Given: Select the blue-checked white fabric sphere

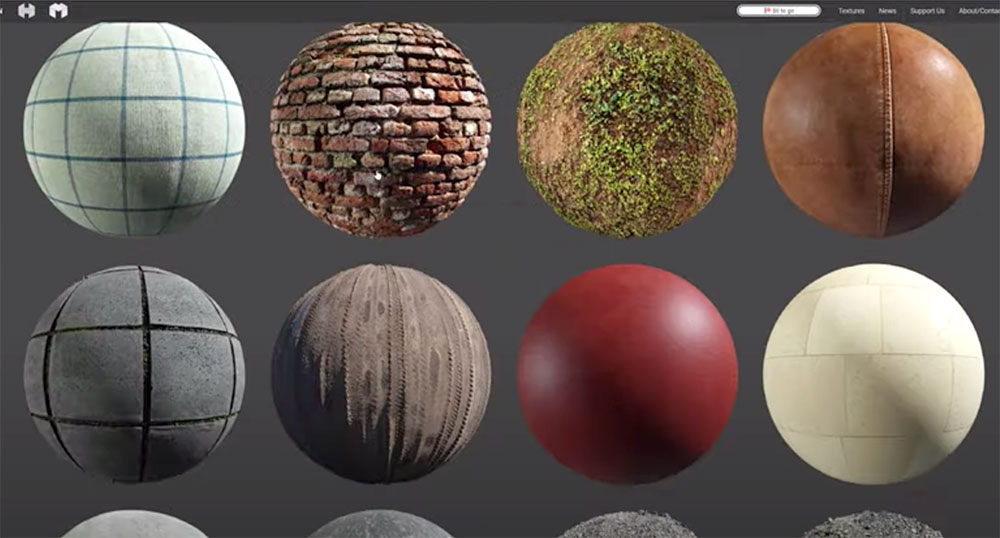Looking at the screenshot, I should (134, 129).
